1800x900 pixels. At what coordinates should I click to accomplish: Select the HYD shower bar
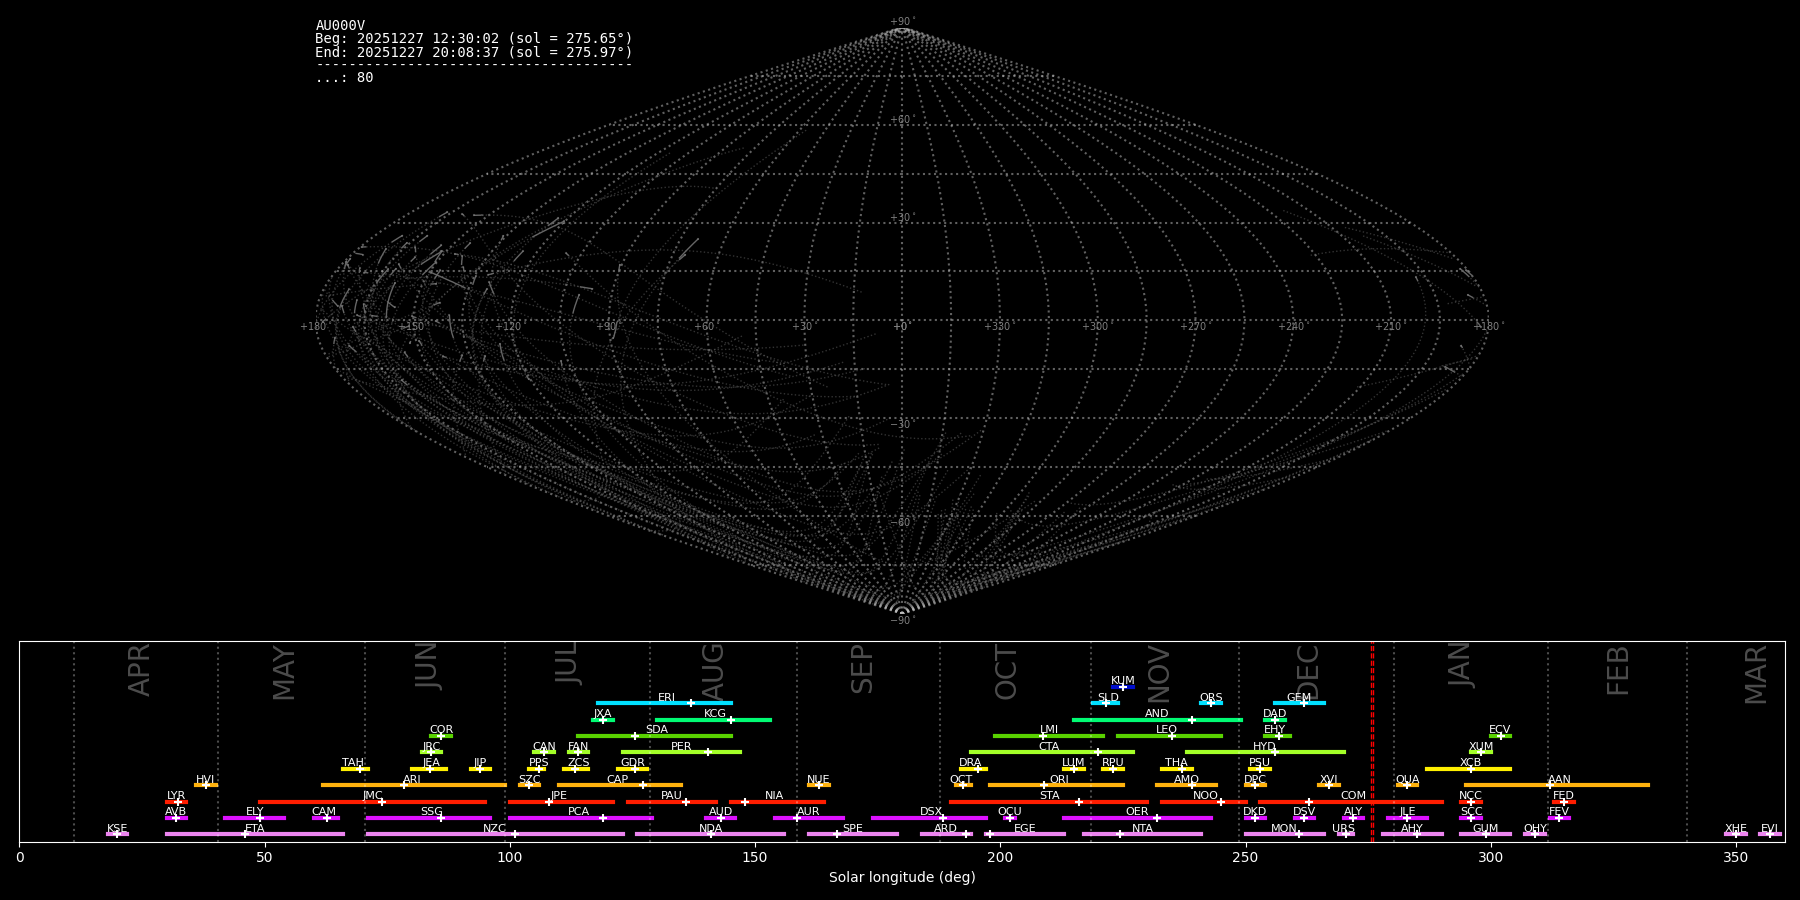coord(1265,752)
